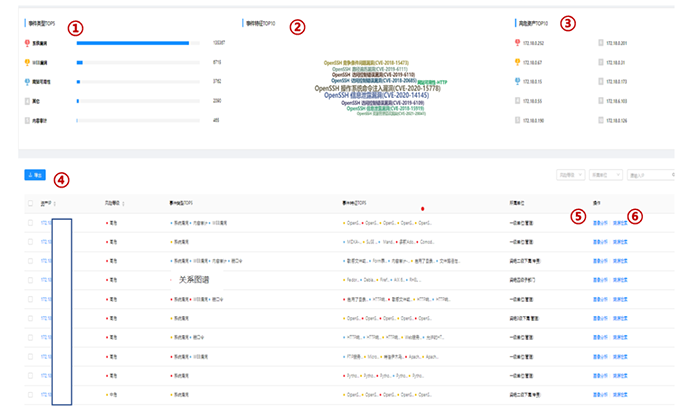Click word cloud entry CVE-2018-20685
700x420 pixels.
pos(374,80)
